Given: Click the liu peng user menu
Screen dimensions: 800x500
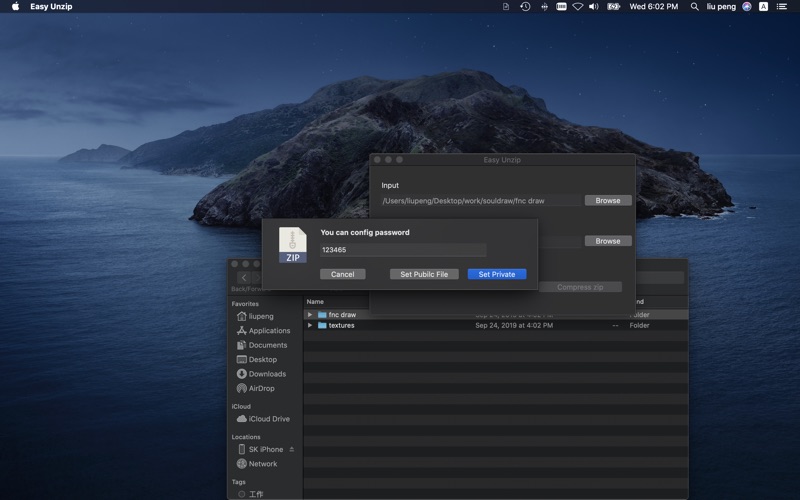Looking at the screenshot, I should coord(721,7).
